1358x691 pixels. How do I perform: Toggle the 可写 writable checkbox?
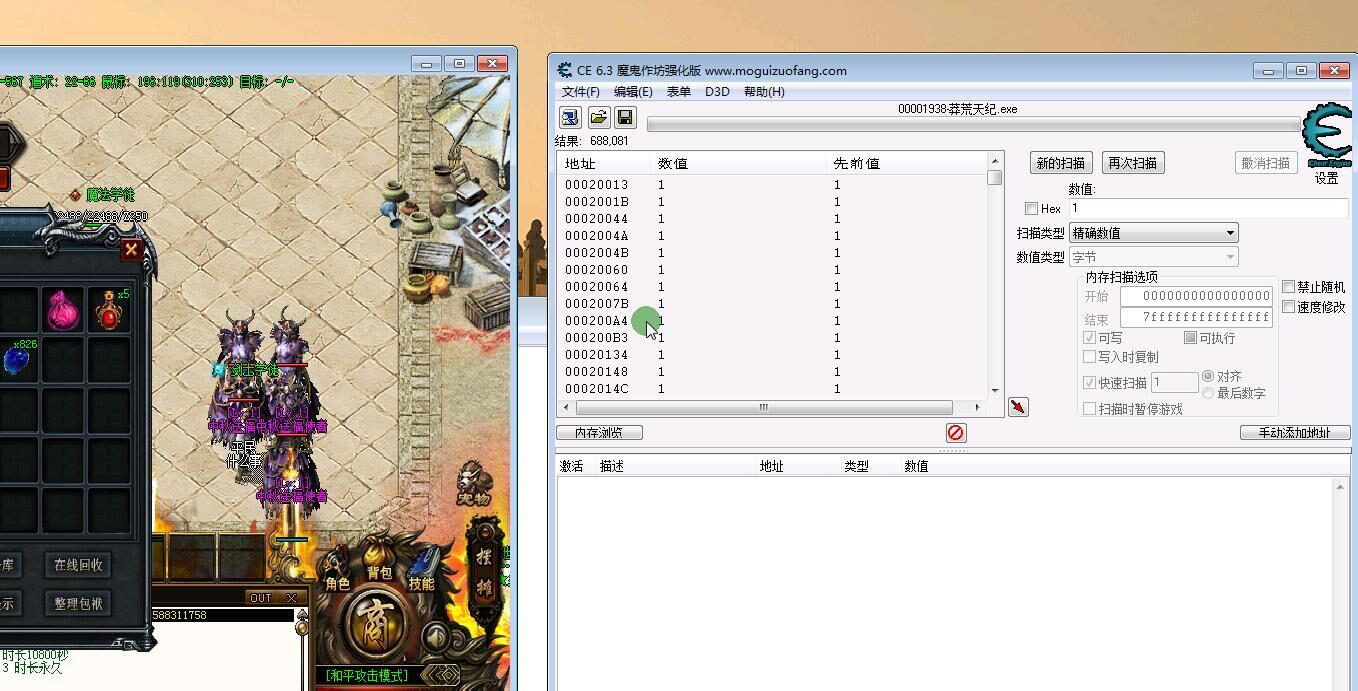[1090, 338]
